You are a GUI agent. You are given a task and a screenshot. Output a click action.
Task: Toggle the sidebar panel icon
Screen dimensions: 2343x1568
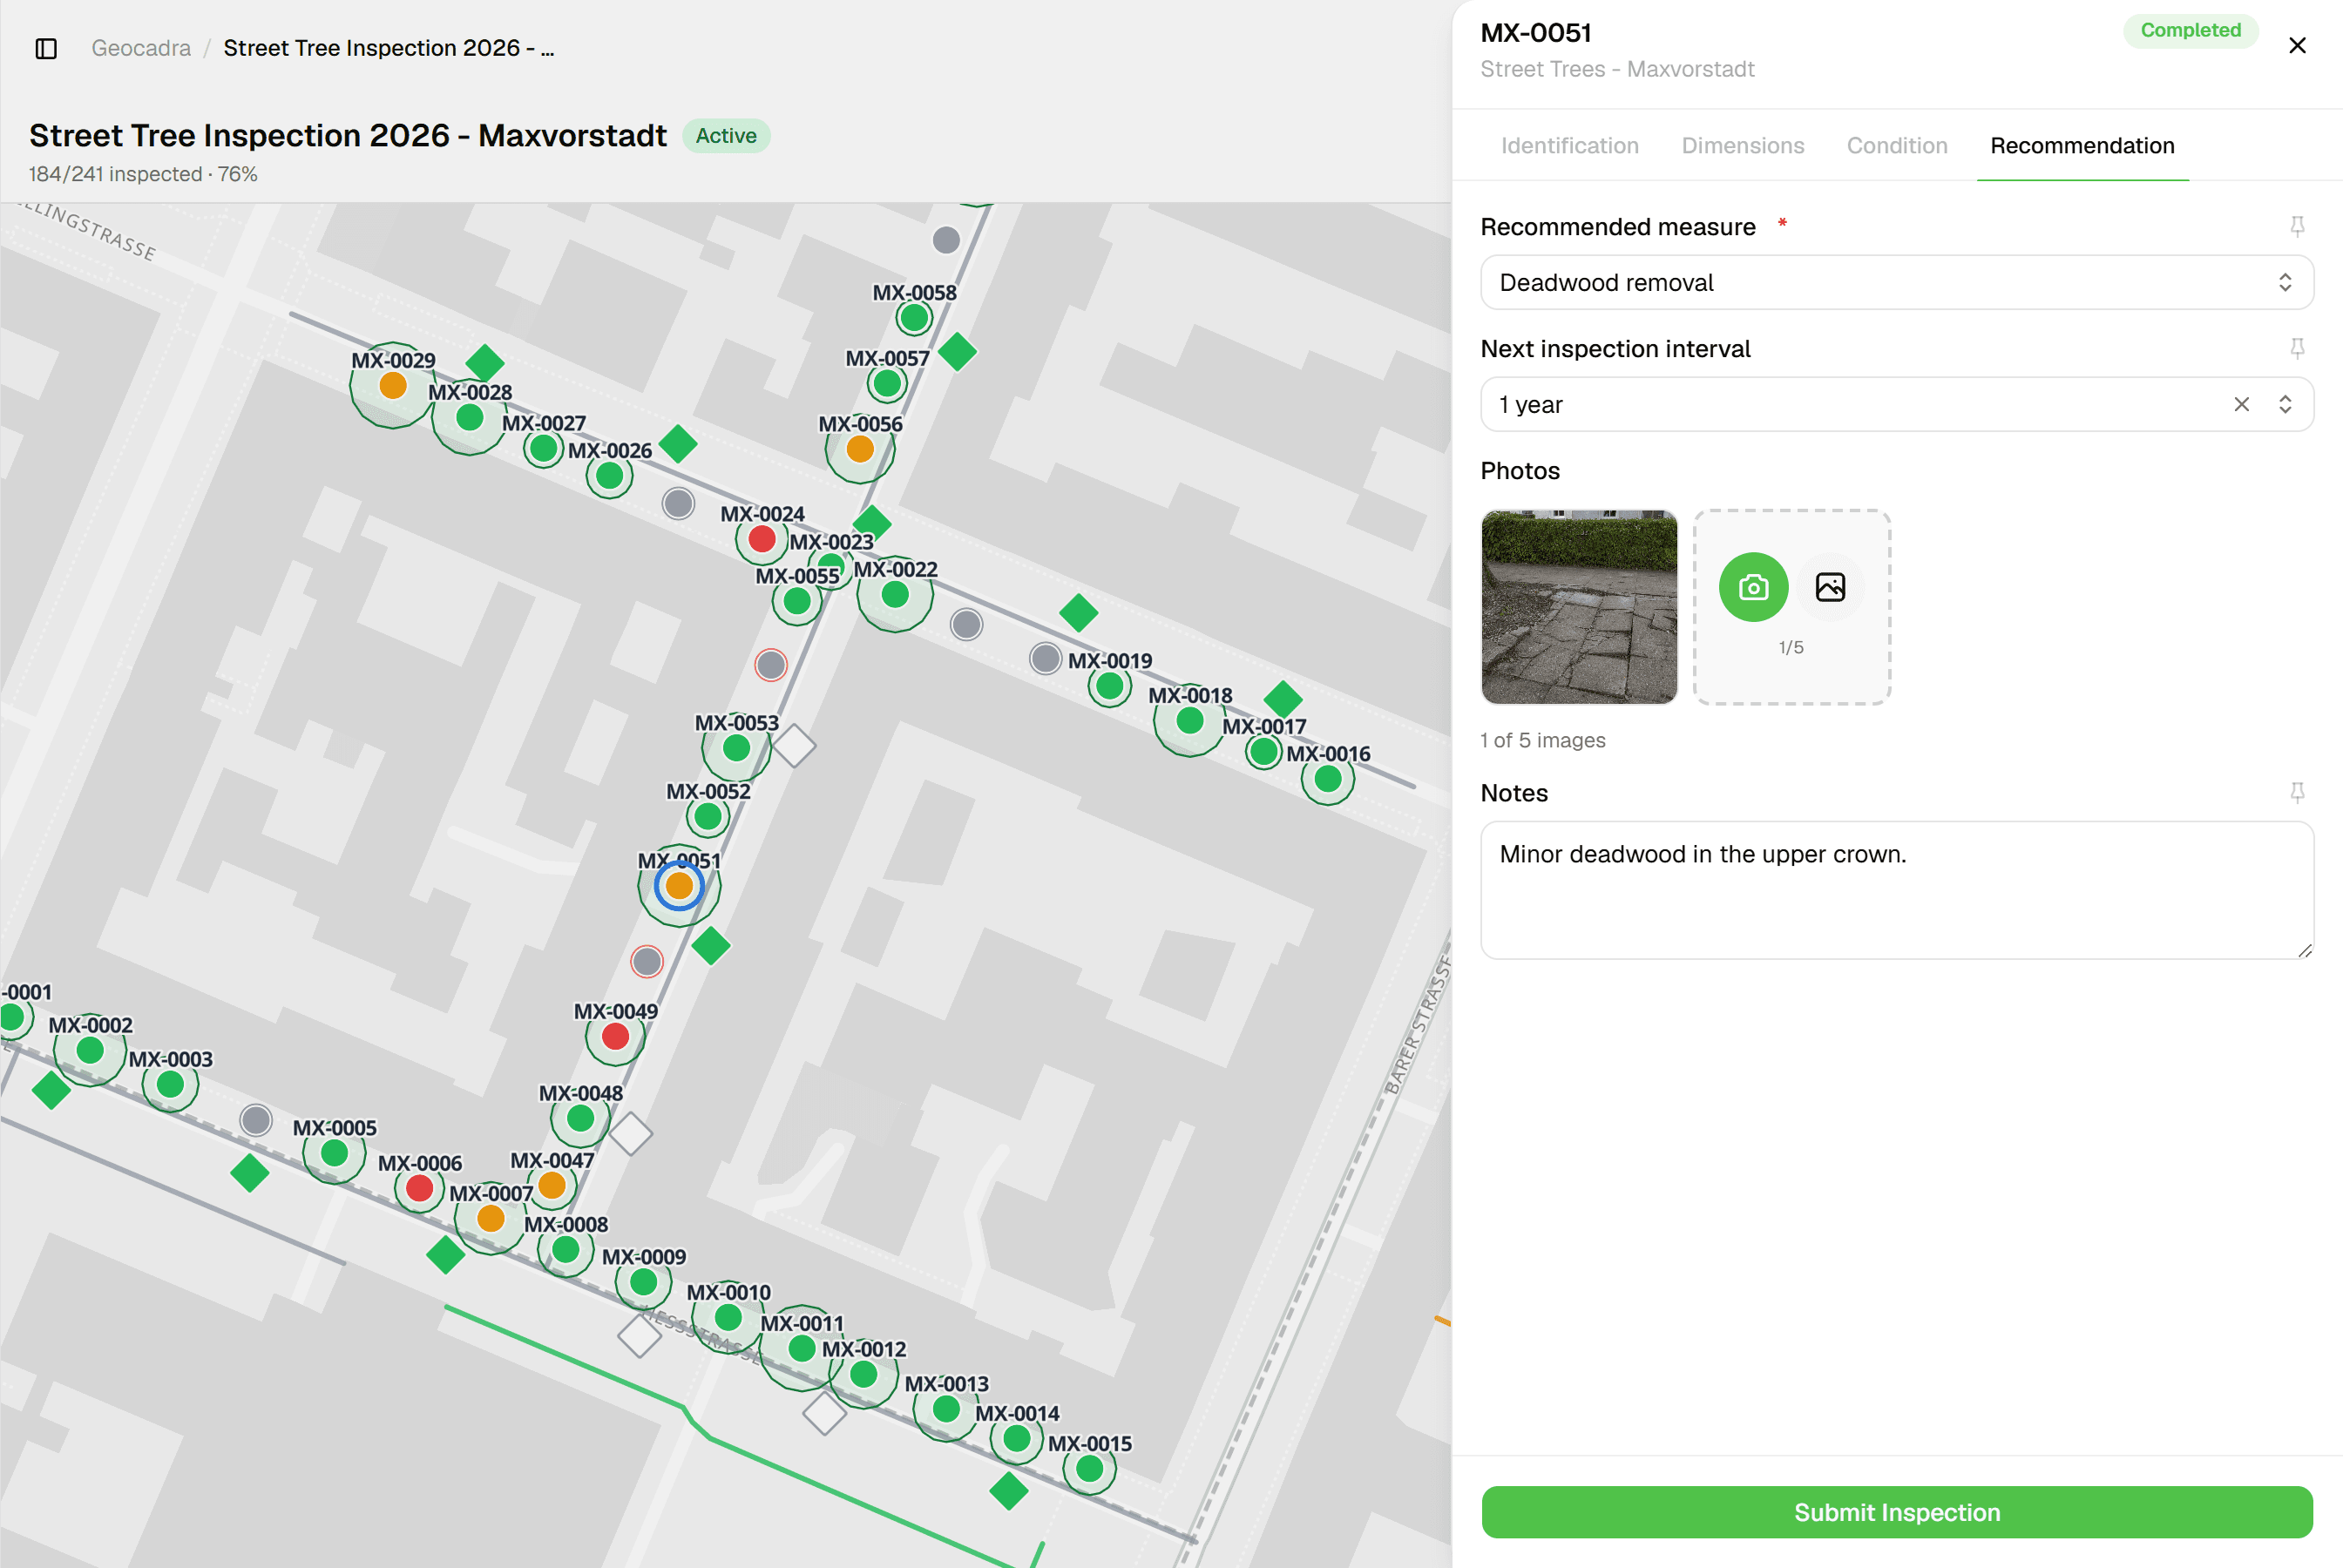click(x=46, y=48)
